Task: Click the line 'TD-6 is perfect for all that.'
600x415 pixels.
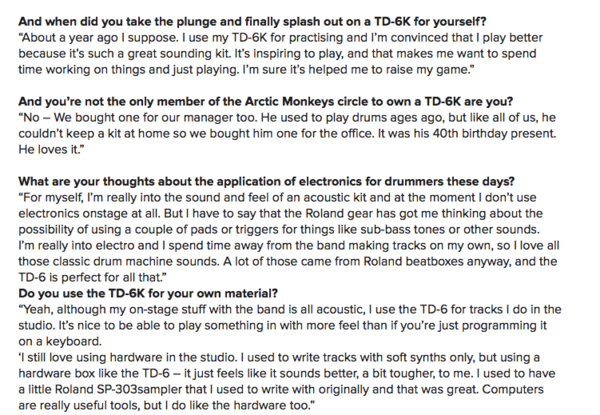Action: coord(92,277)
